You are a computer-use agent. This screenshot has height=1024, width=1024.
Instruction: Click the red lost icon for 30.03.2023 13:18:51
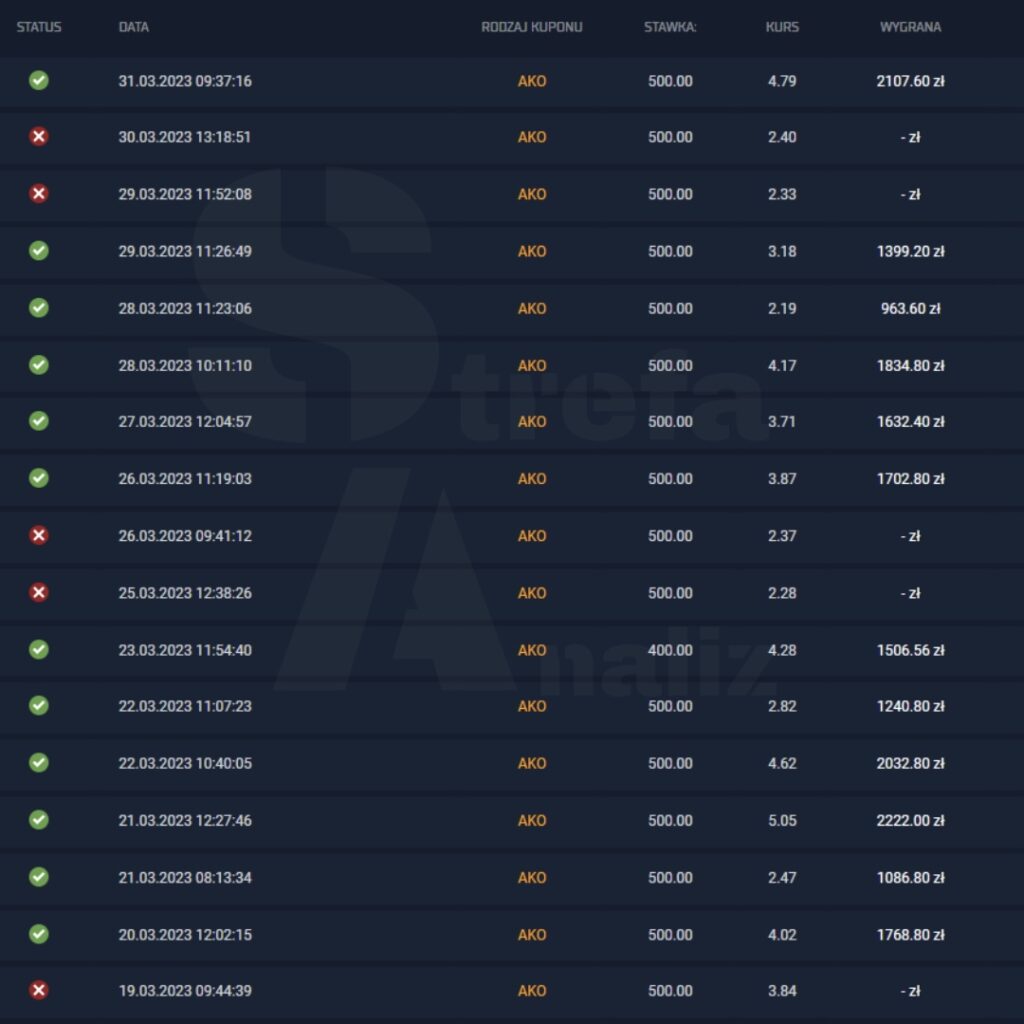coord(39,136)
